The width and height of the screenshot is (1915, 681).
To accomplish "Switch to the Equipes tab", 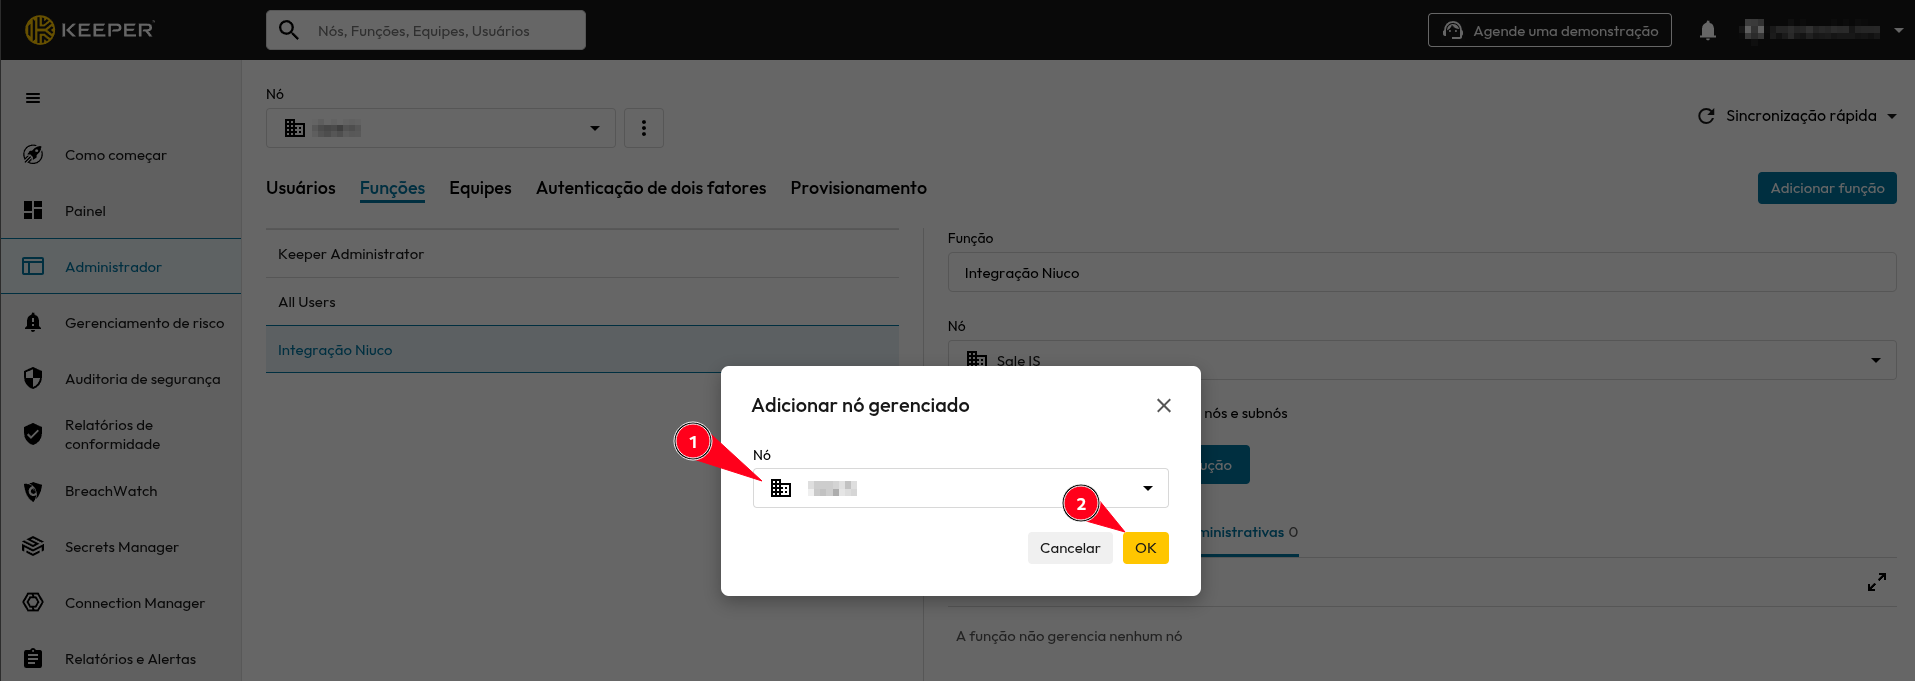I will click(480, 188).
